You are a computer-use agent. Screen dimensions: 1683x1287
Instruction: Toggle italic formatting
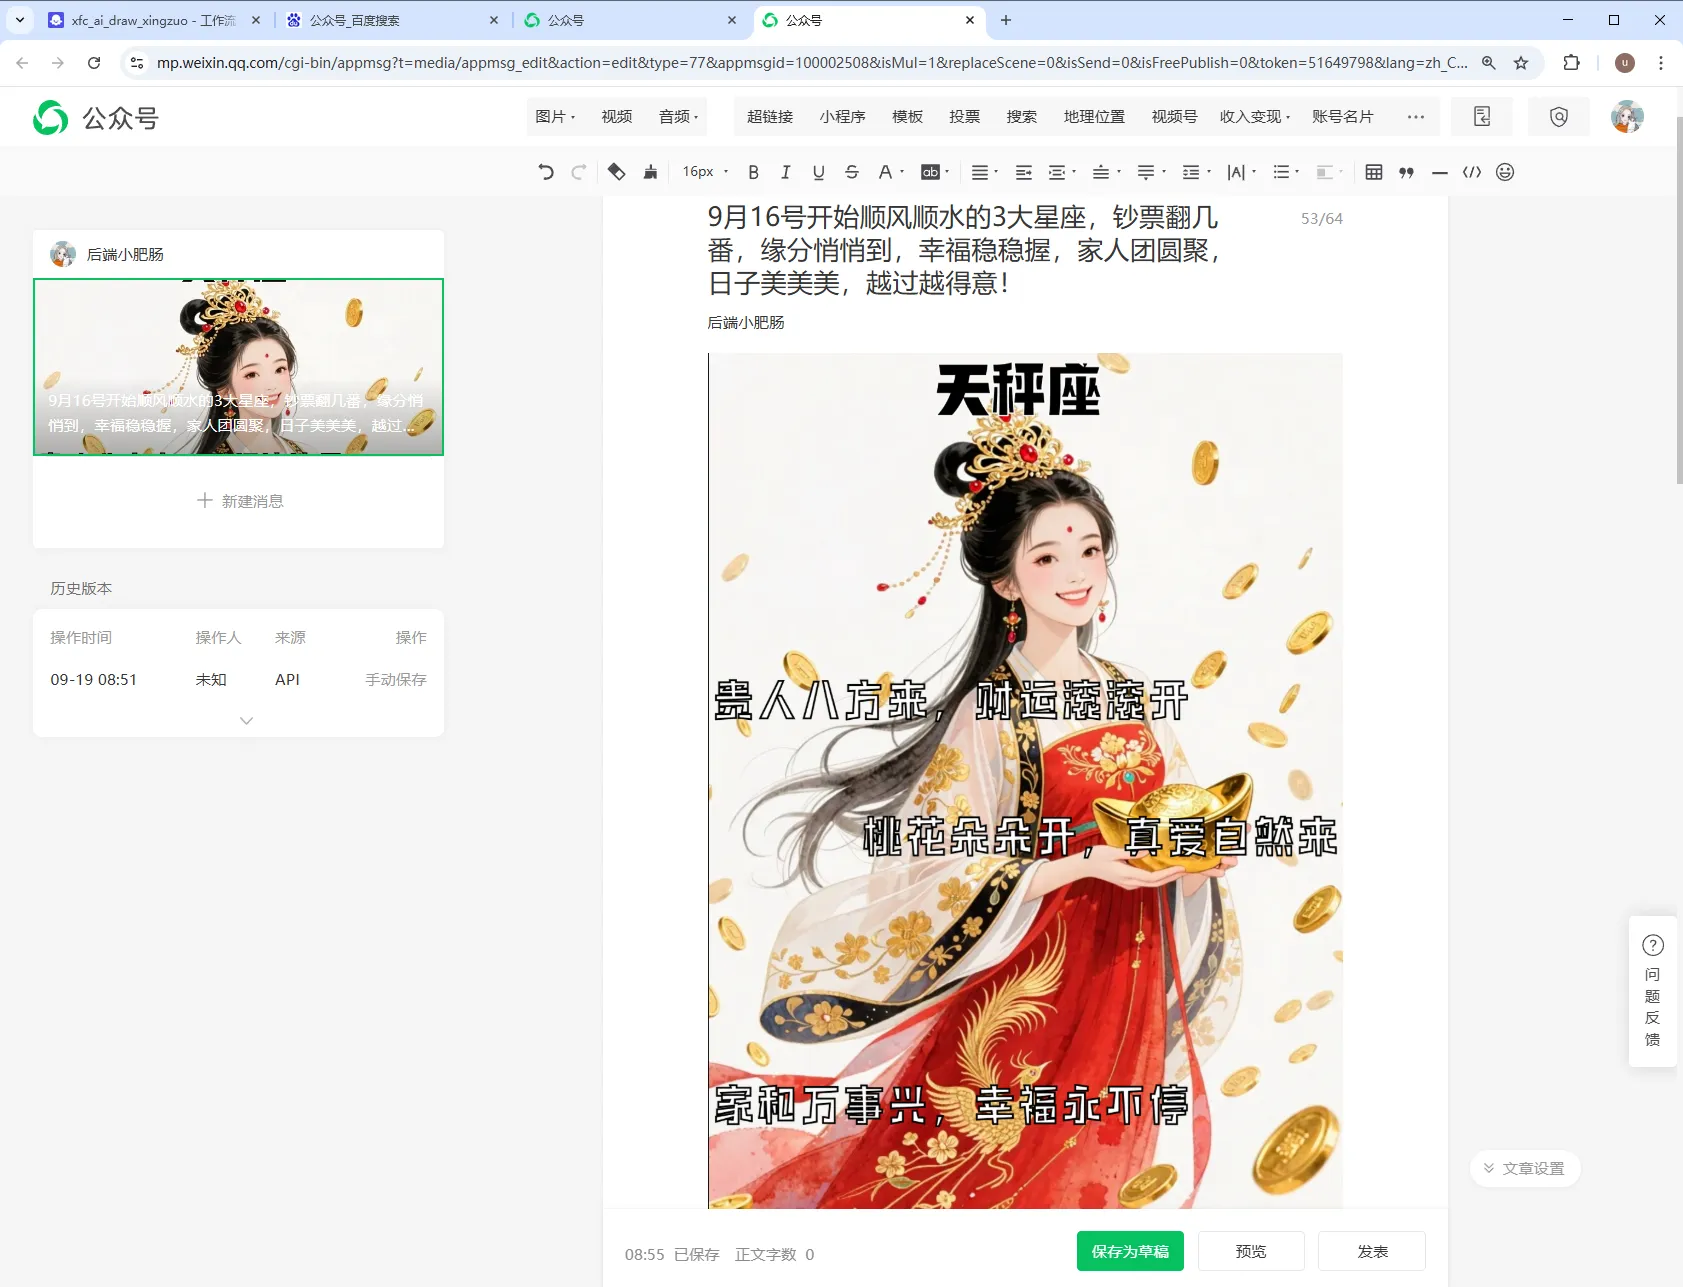(x=786, y=172)
